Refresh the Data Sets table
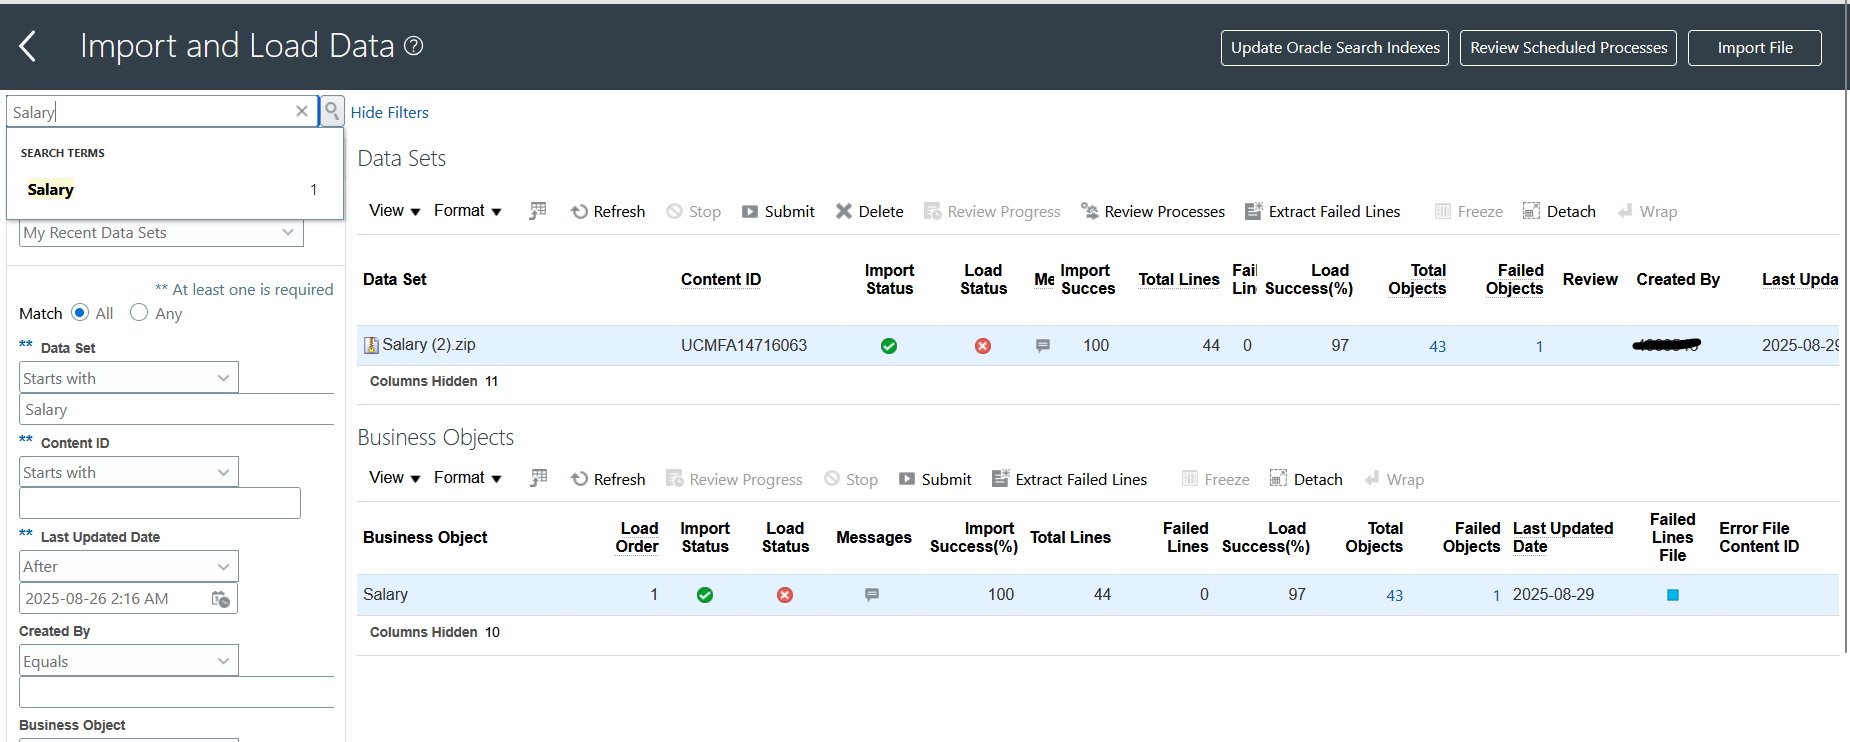The width and height of the screenshot is (1850, 742). coord(608,211)
